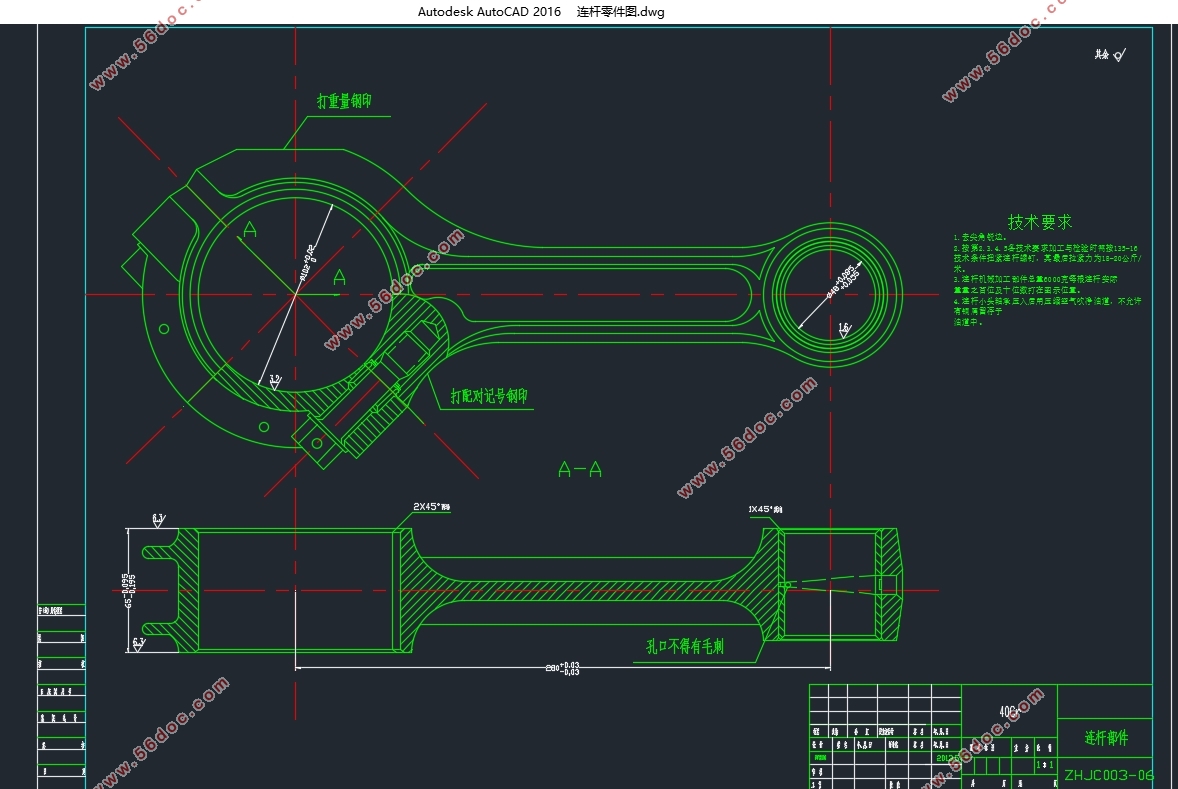
Task: Click the 280 center-distance dimension text
Action: click(x=563, y=668)
